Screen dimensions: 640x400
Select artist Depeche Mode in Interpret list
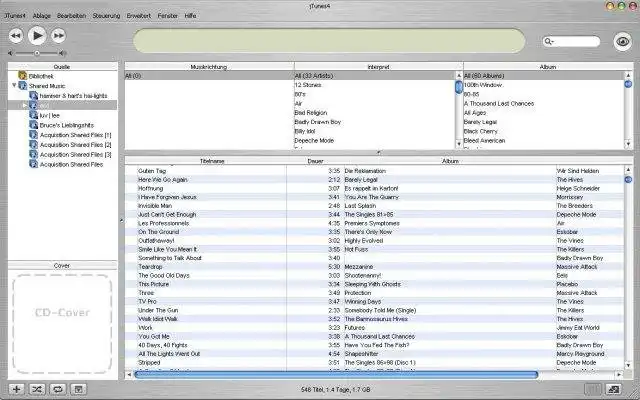click(x=314, y=140)
